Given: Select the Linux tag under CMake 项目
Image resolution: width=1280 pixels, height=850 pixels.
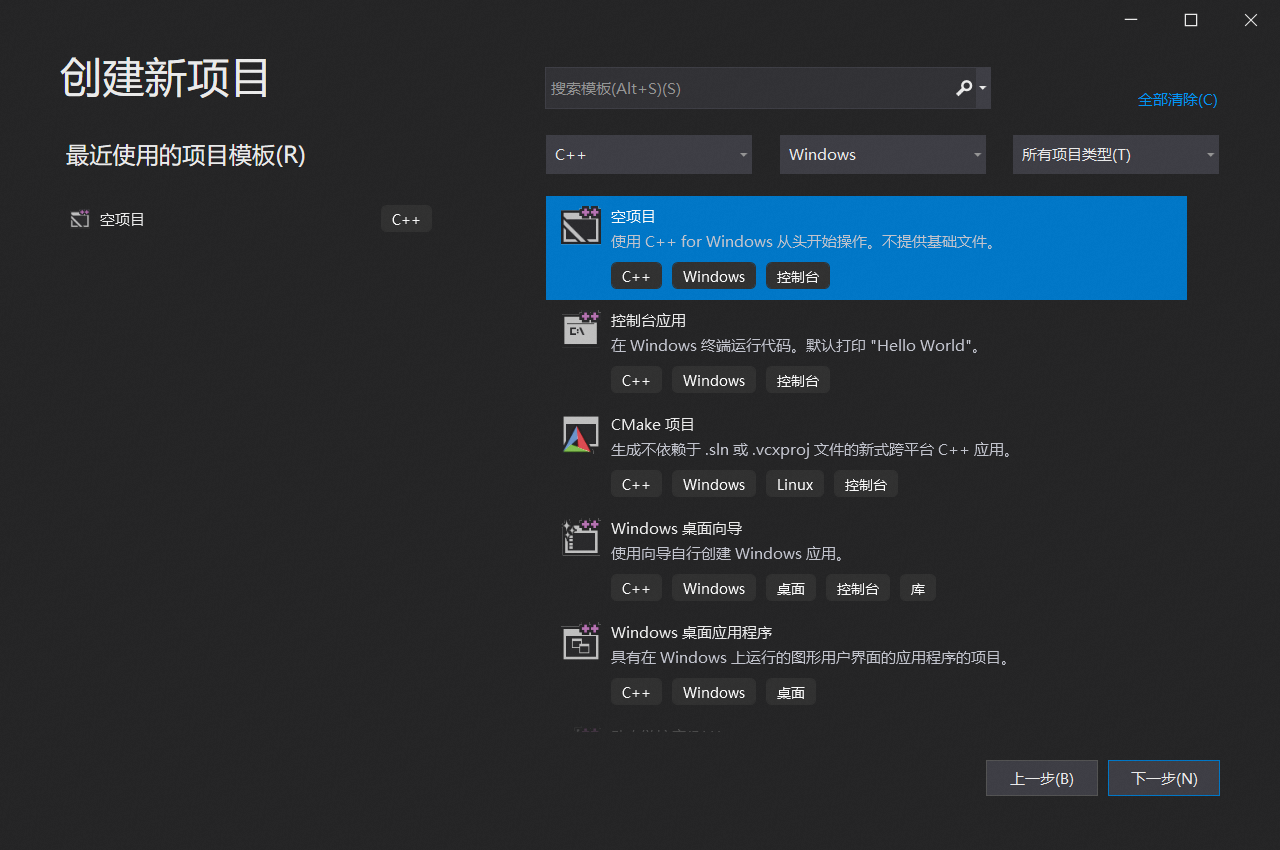Looking at the screenshot, I should [x=794, y=484].
